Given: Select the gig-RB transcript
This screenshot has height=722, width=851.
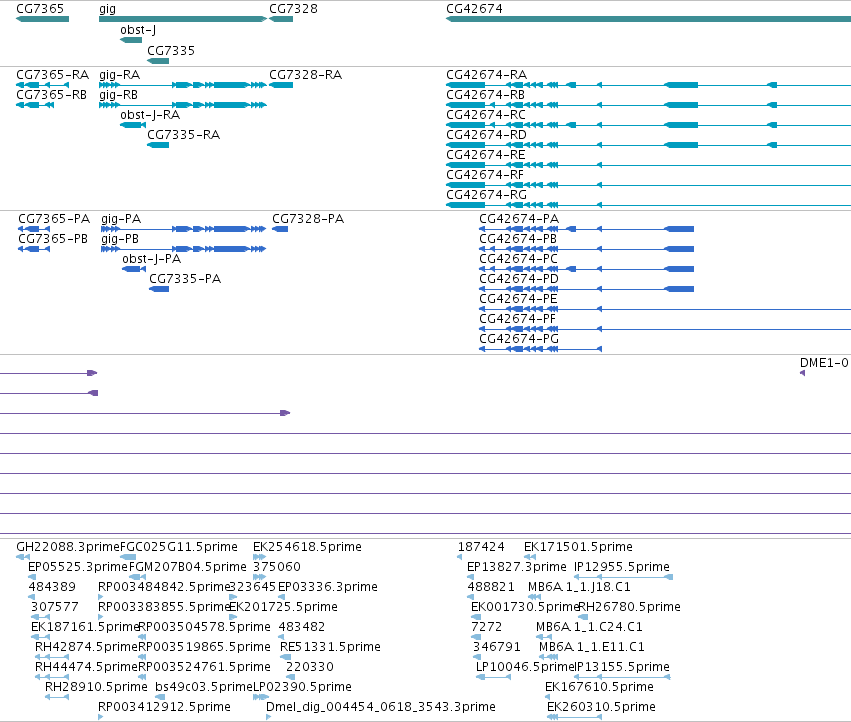Looking at the screenshot, I should pyautogui.click(x=183, y=105).
